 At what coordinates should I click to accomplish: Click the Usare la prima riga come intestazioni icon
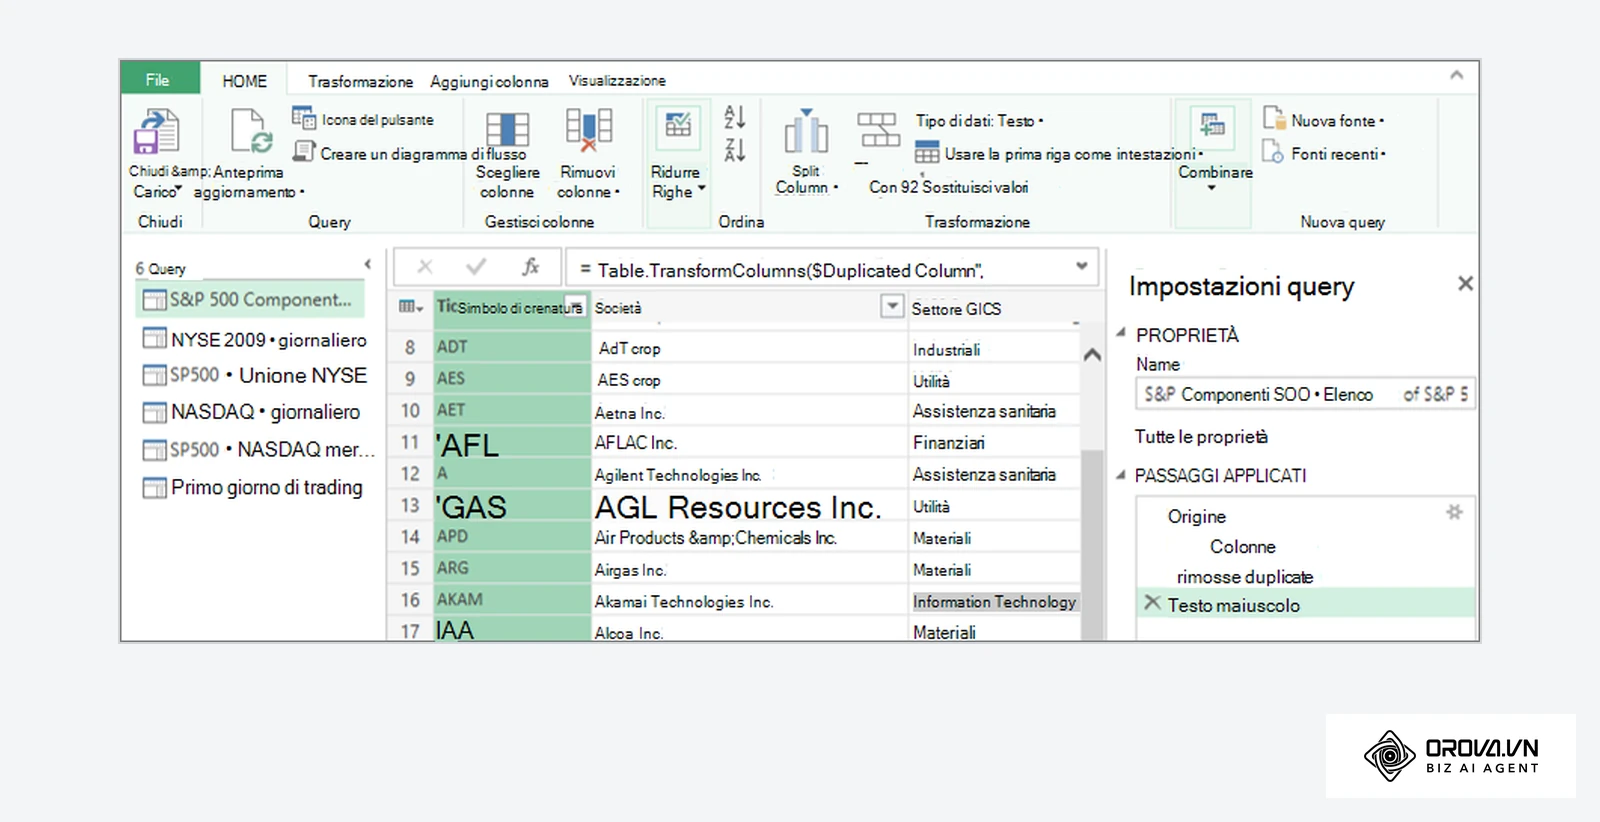[927, 153]
